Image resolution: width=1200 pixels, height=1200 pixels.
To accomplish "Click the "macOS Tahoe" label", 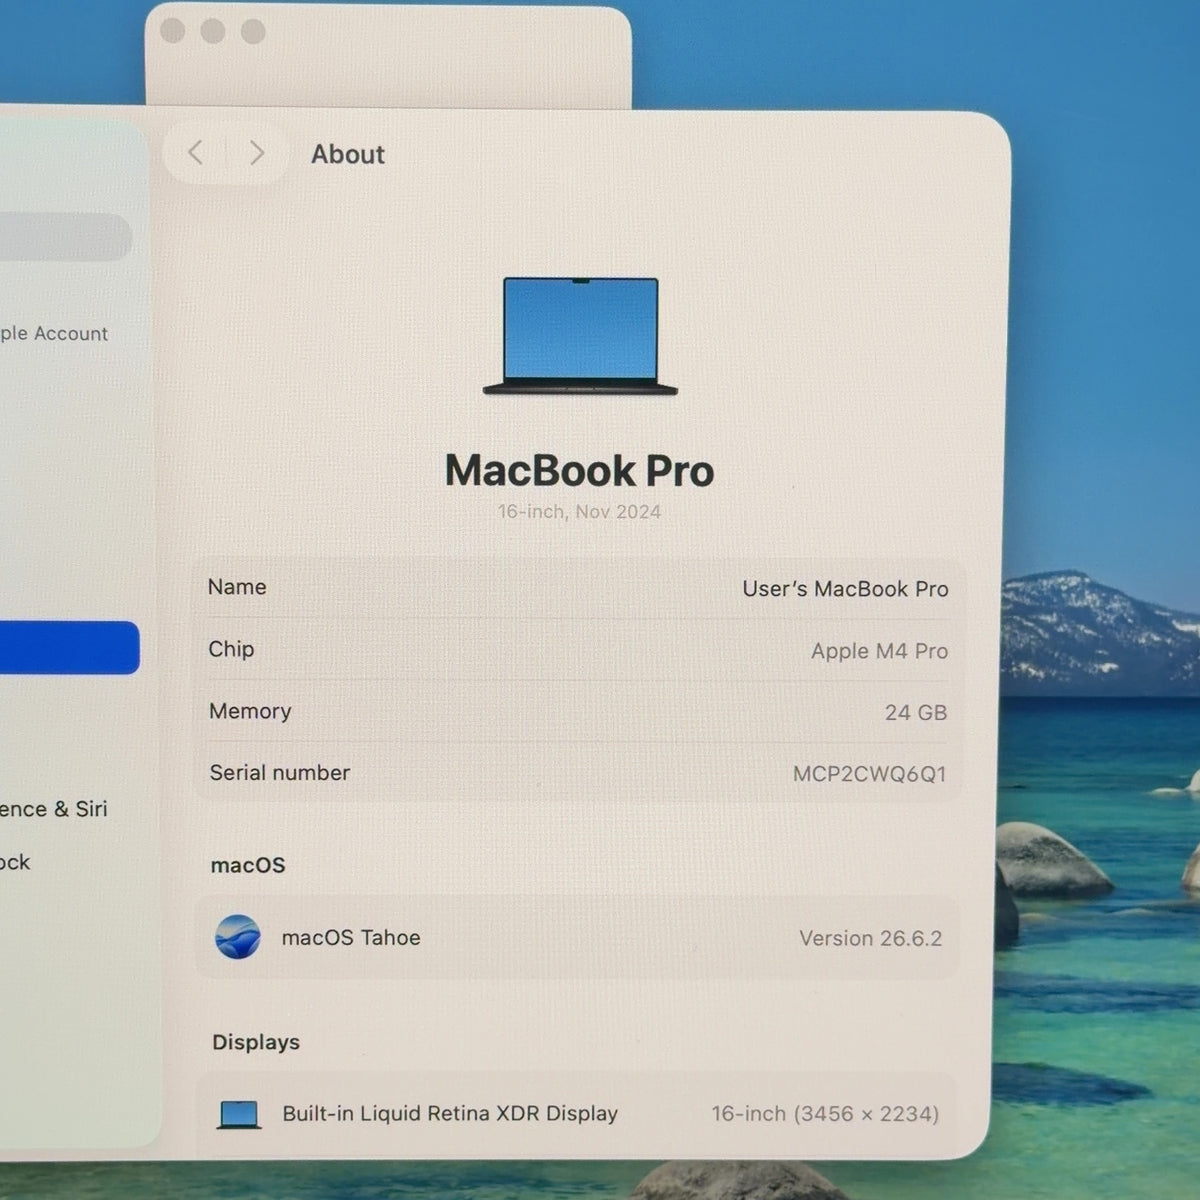I will pyautogui.click(x=351, y=938).
